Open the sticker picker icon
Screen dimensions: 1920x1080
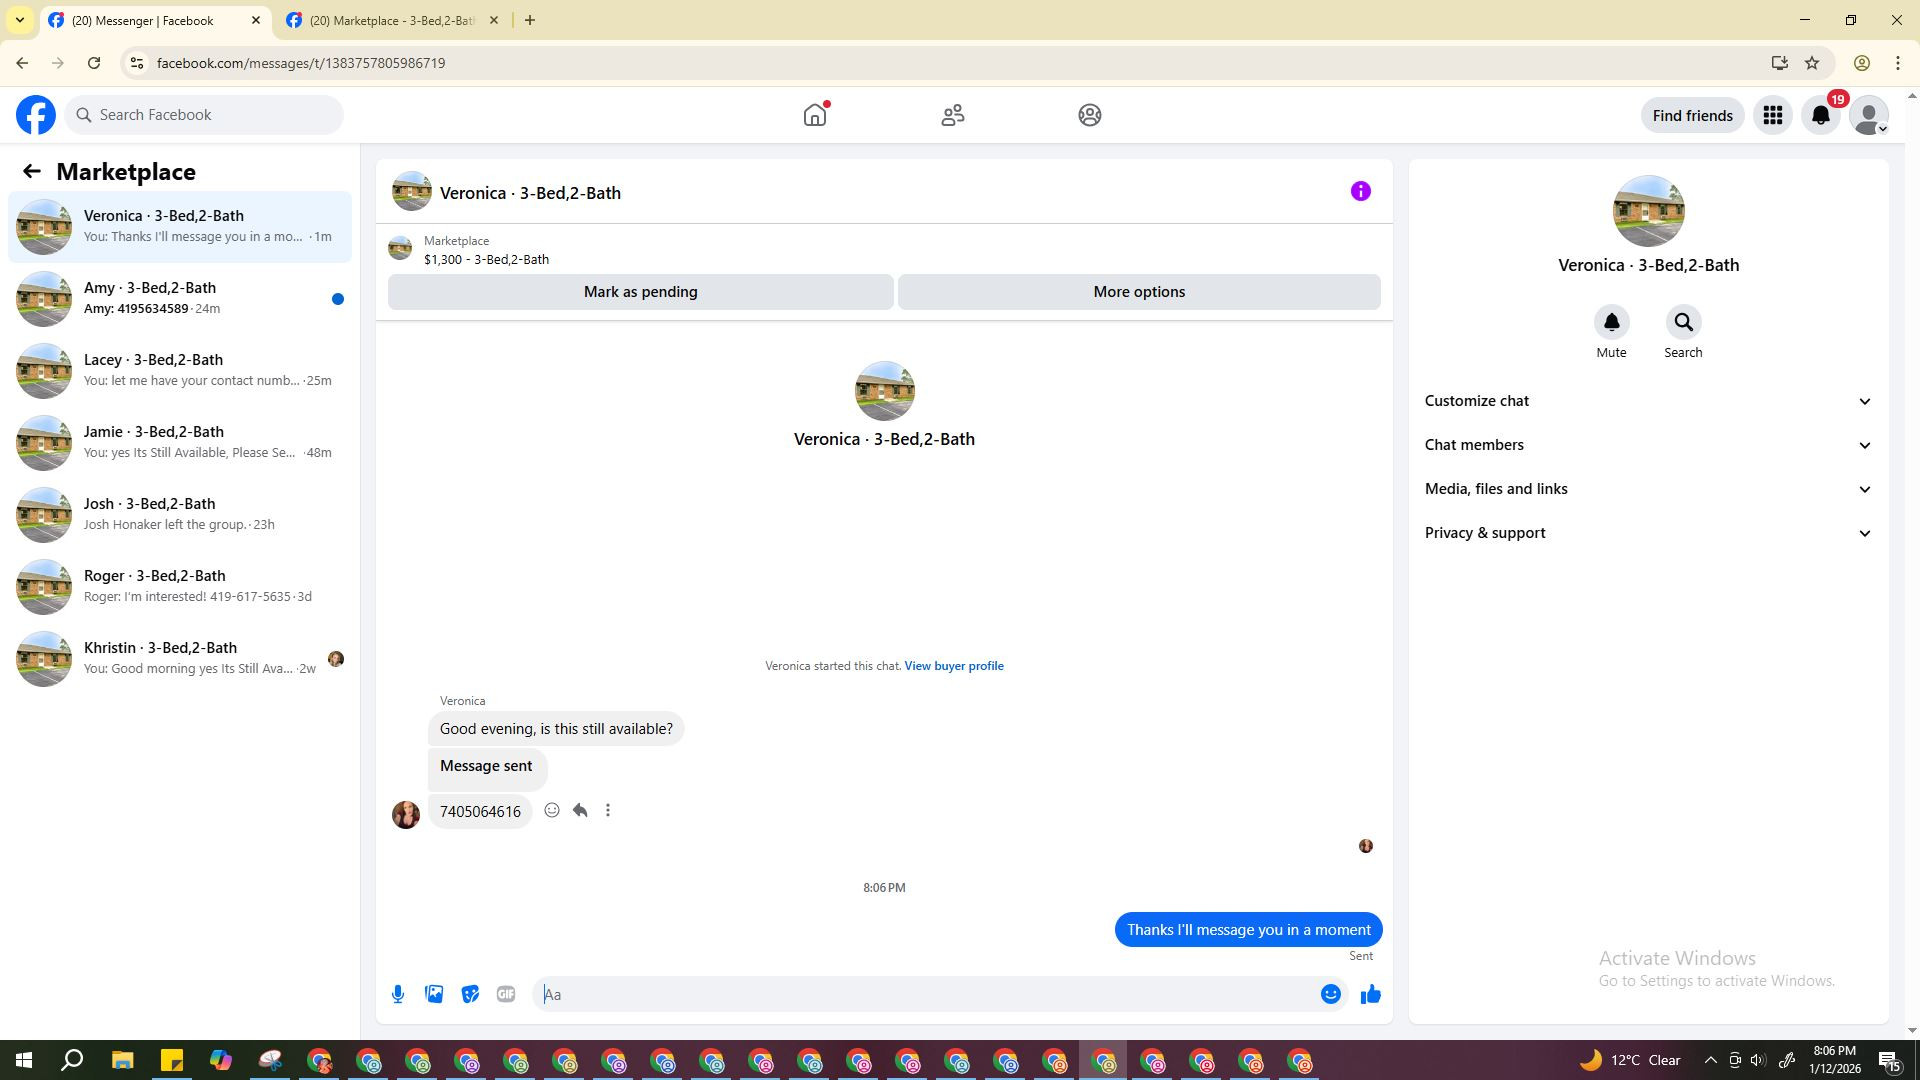pyautogui.click(x=470, y=994)
